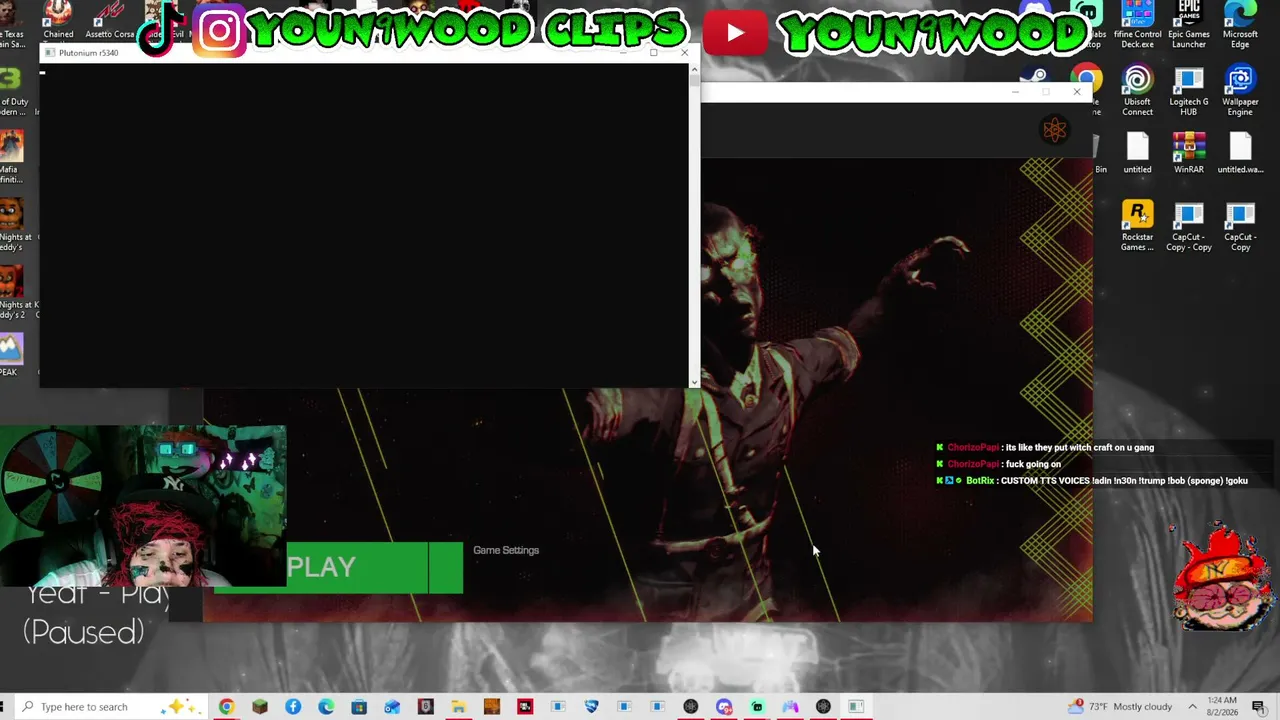Select the file named untitled on the desktop
The width and height of the screenshot is (1280, 720).
pyautogui.click(x=1138, y=154)
